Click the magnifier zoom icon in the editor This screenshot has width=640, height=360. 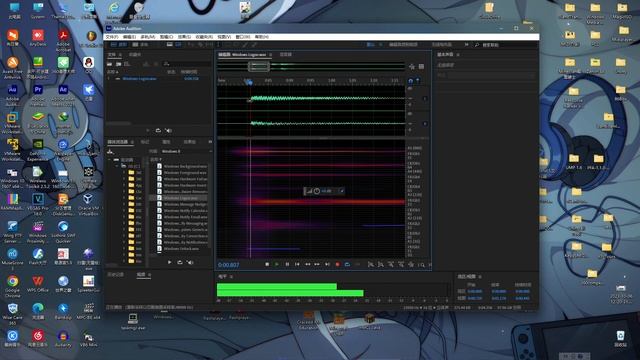click(x=421, y=265)
